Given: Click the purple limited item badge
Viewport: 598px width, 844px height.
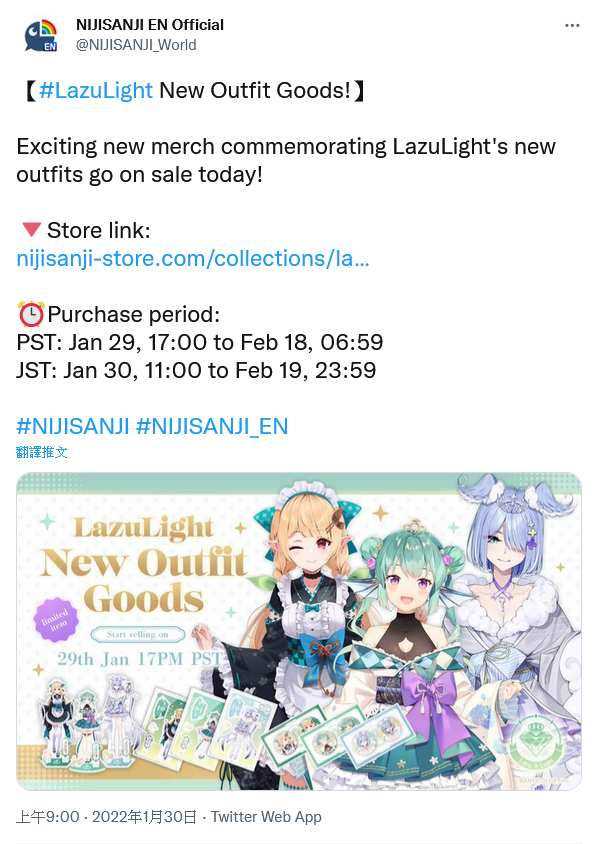Looking at the screenshot, I should pyautogui.click(x=56, y=620).
